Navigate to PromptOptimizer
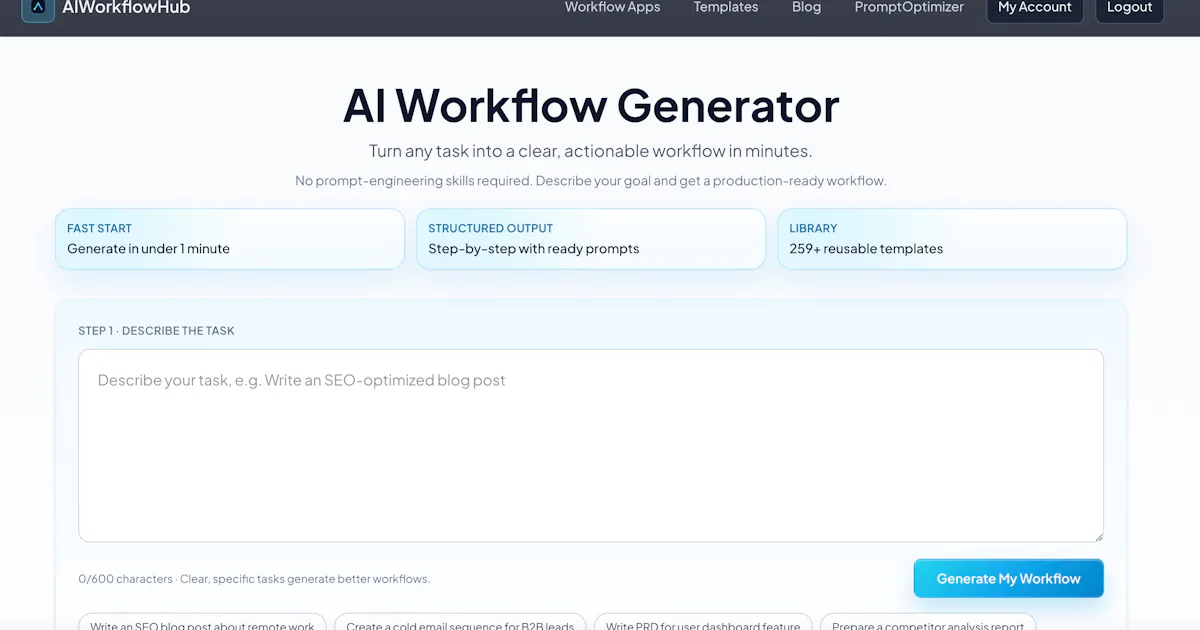The width and height of the screenshot is (1200, 630). click(x=909, y=7)
